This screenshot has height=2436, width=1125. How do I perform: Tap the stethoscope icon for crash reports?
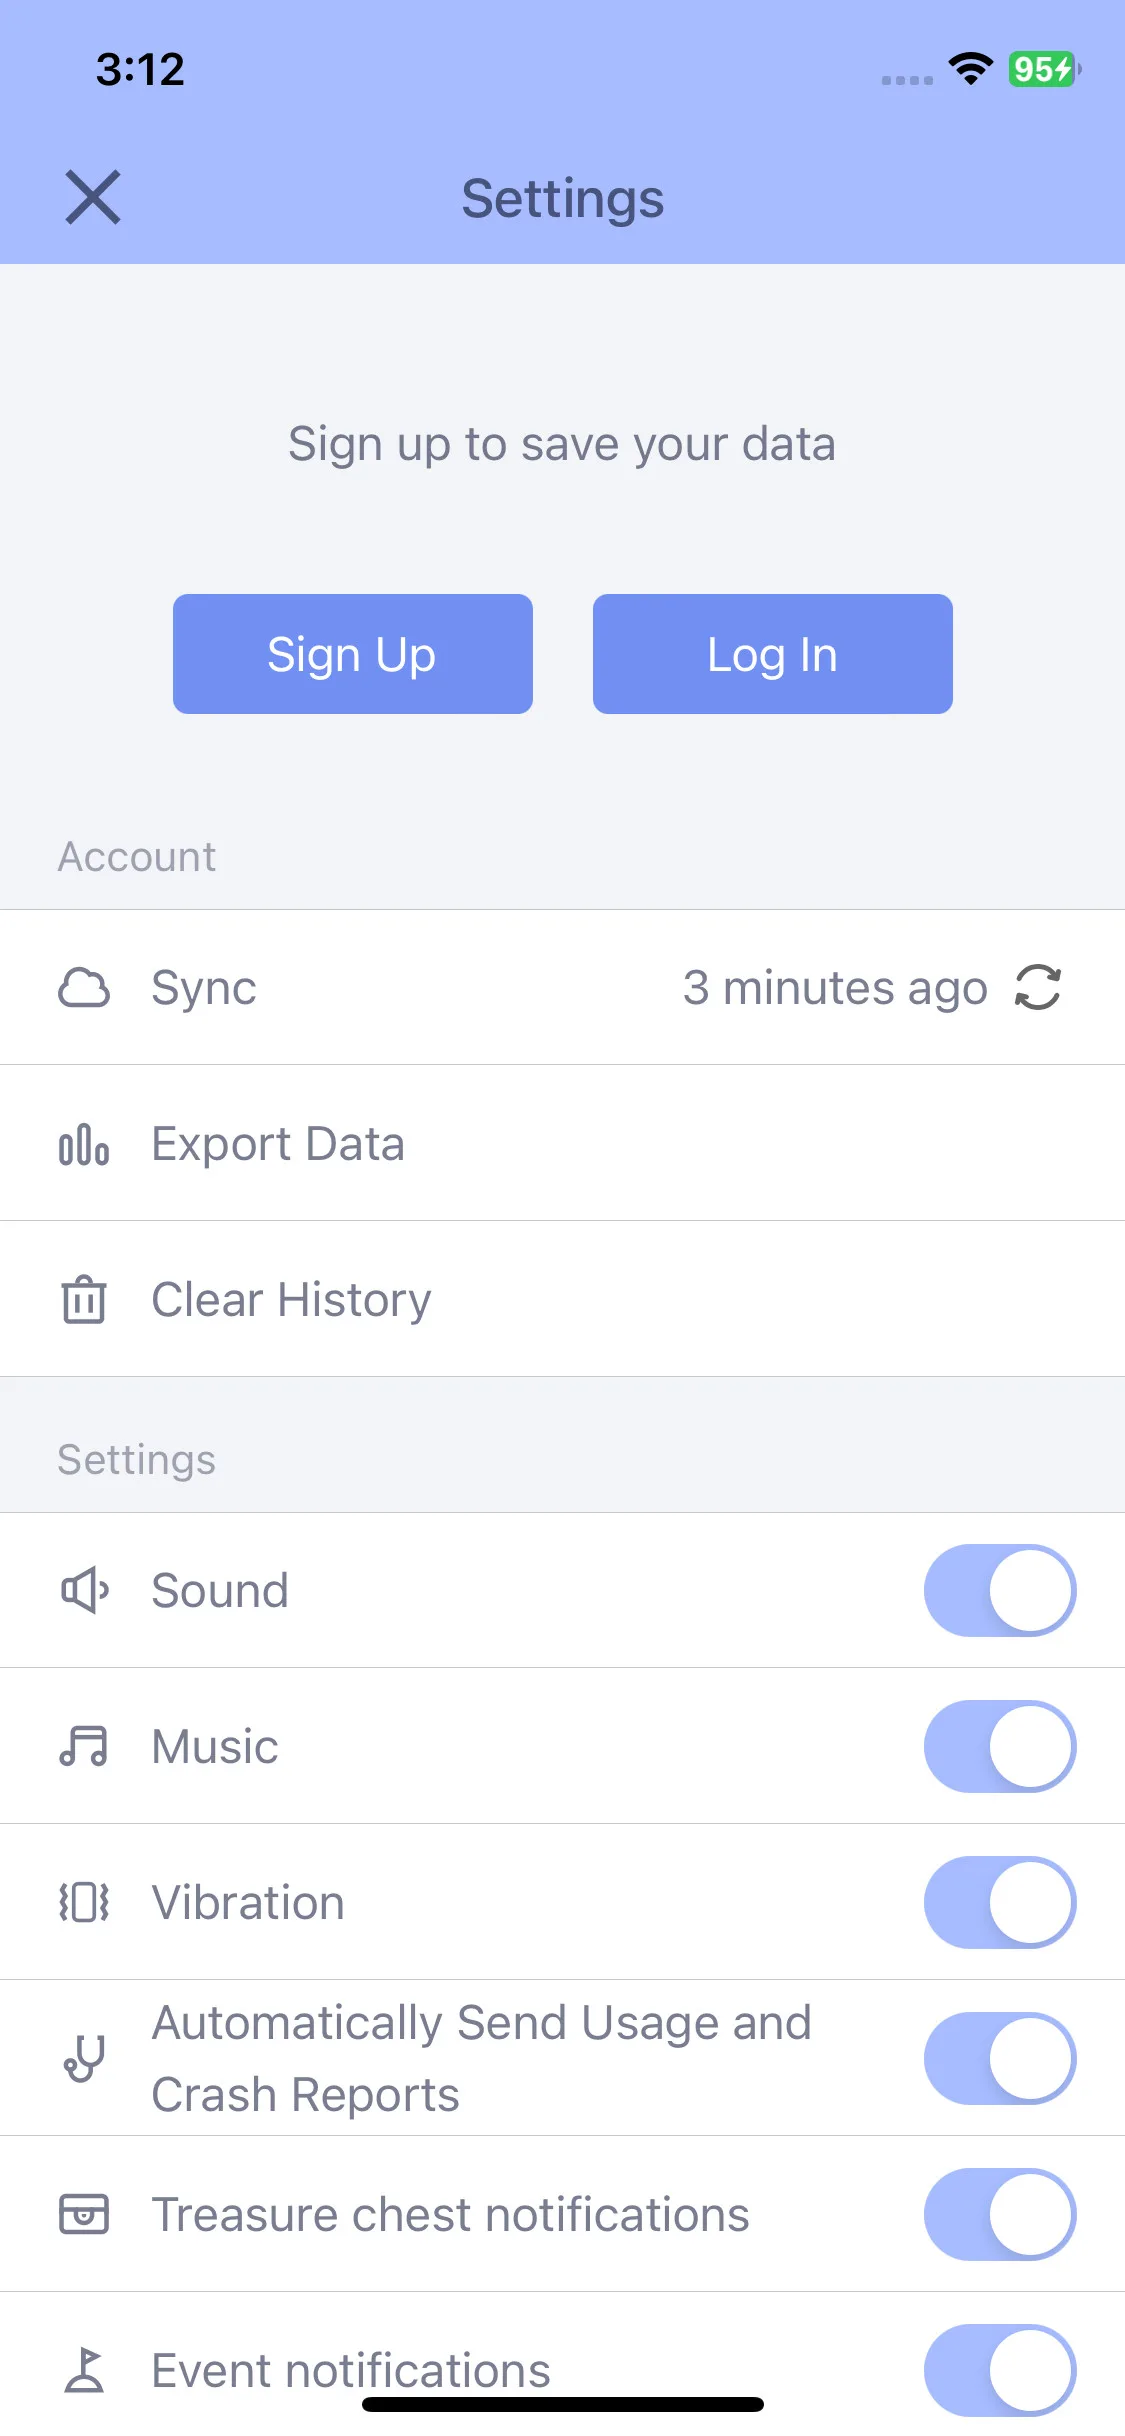[x=84, y=2058]
